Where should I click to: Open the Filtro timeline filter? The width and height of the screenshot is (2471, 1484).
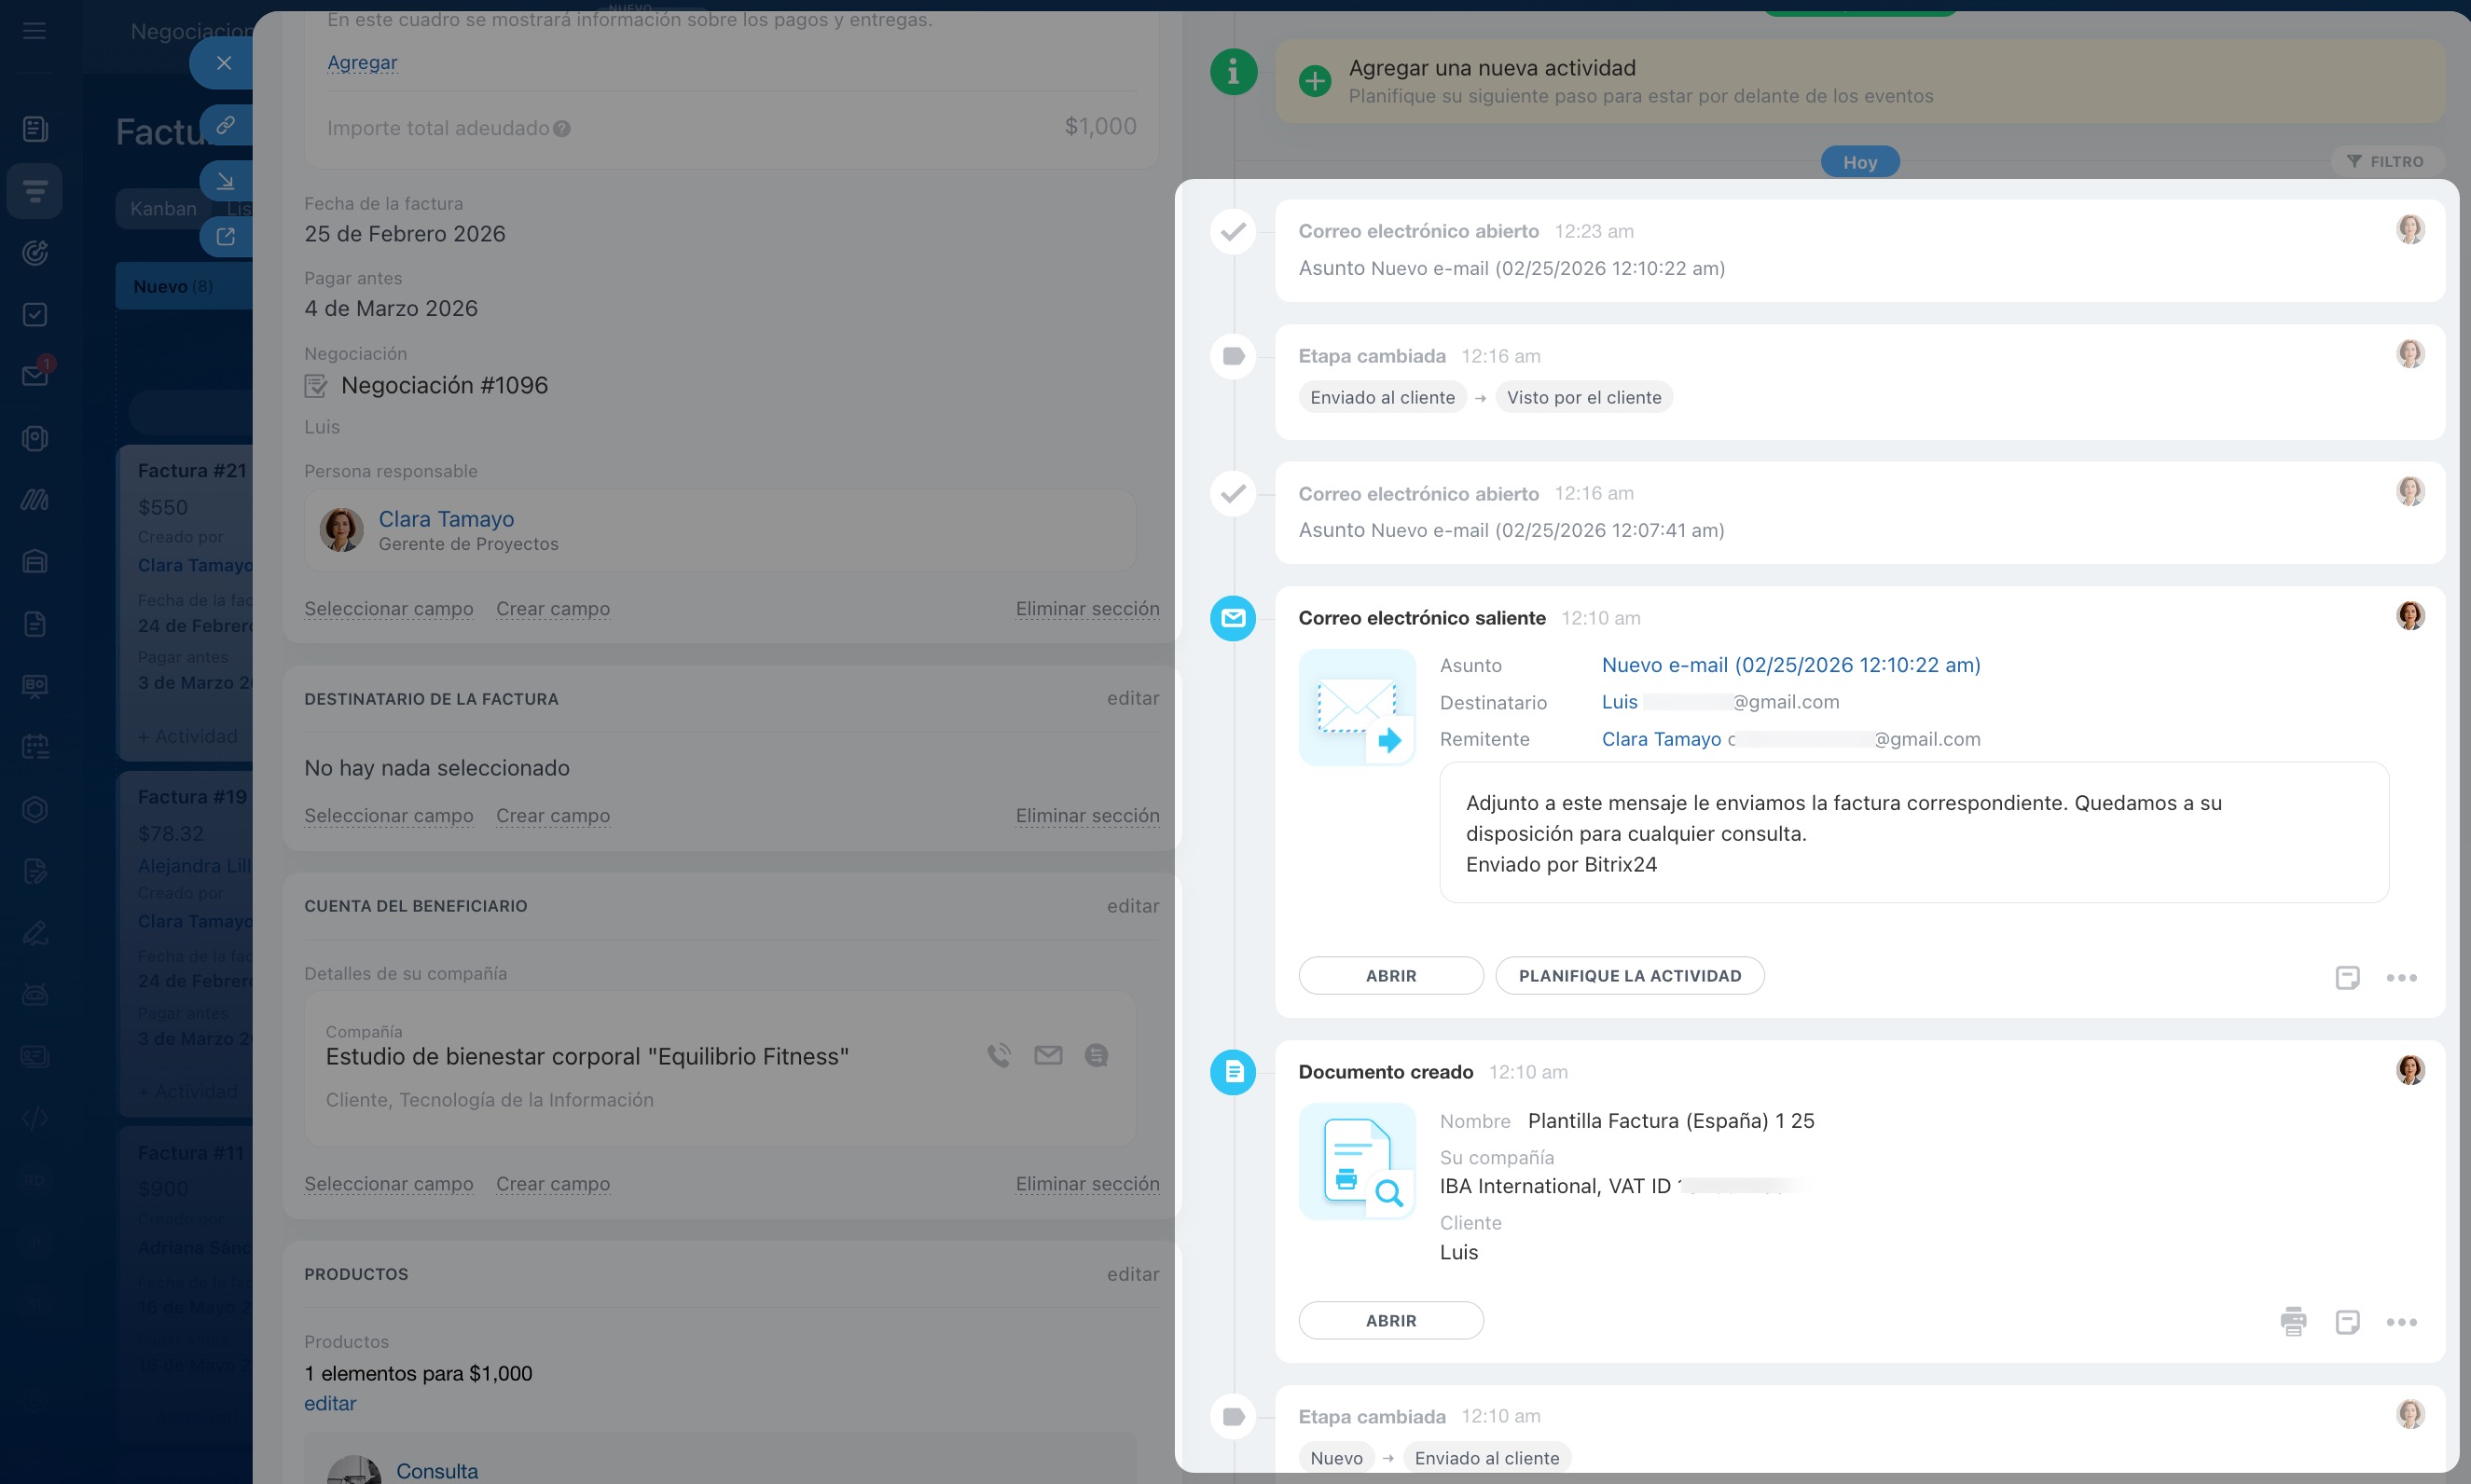click(x=2386, y=161)
